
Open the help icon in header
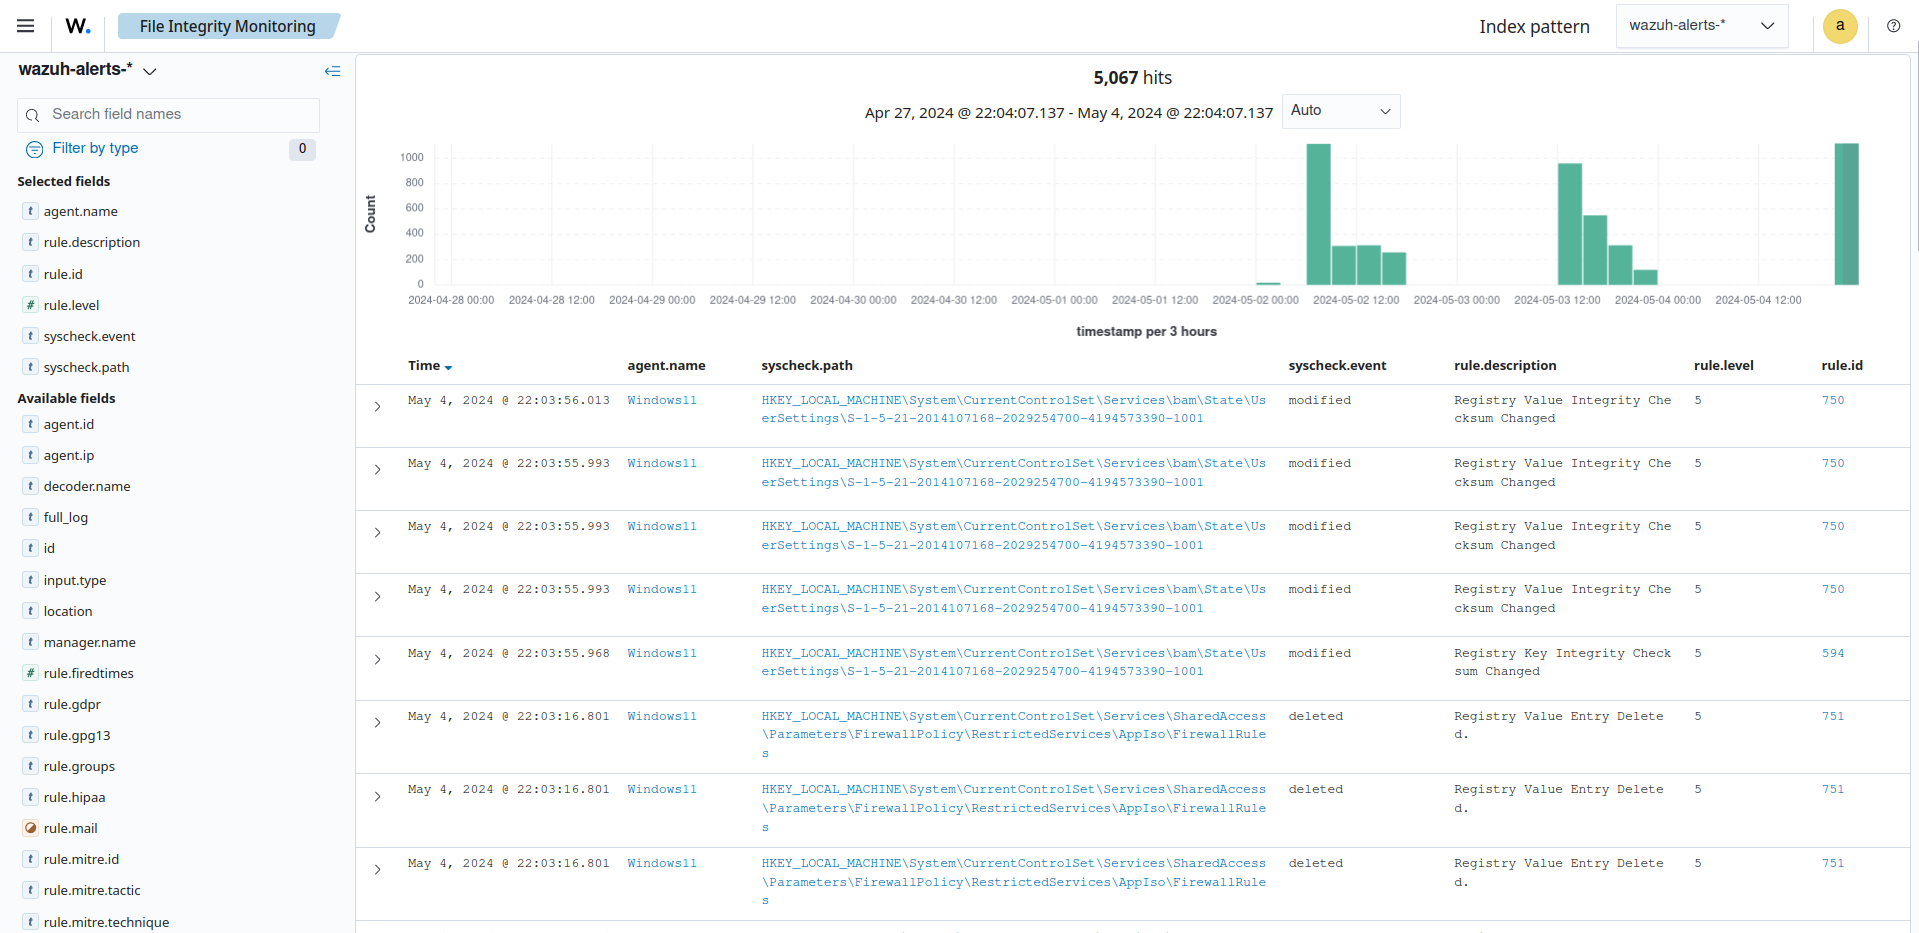1893,26
